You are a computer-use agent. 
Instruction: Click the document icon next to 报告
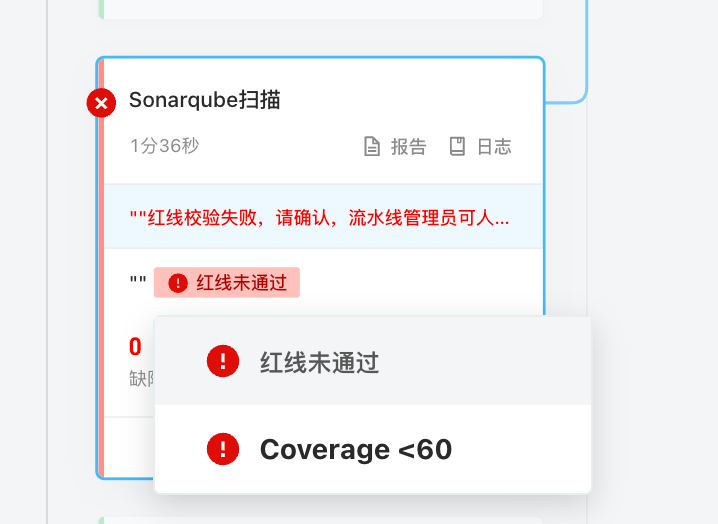pos(372,147)
